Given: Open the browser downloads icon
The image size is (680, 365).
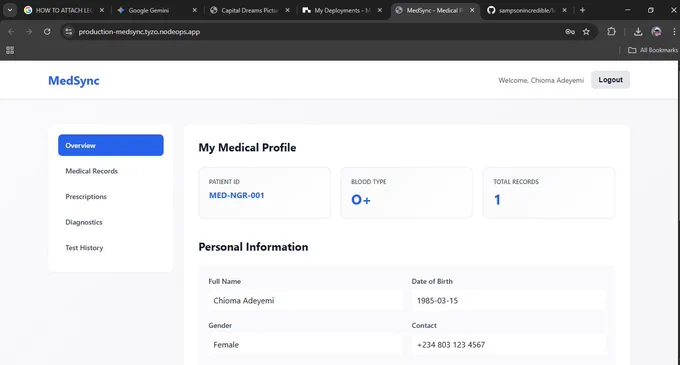Looking at the screenshot, I should coord(638,32).
